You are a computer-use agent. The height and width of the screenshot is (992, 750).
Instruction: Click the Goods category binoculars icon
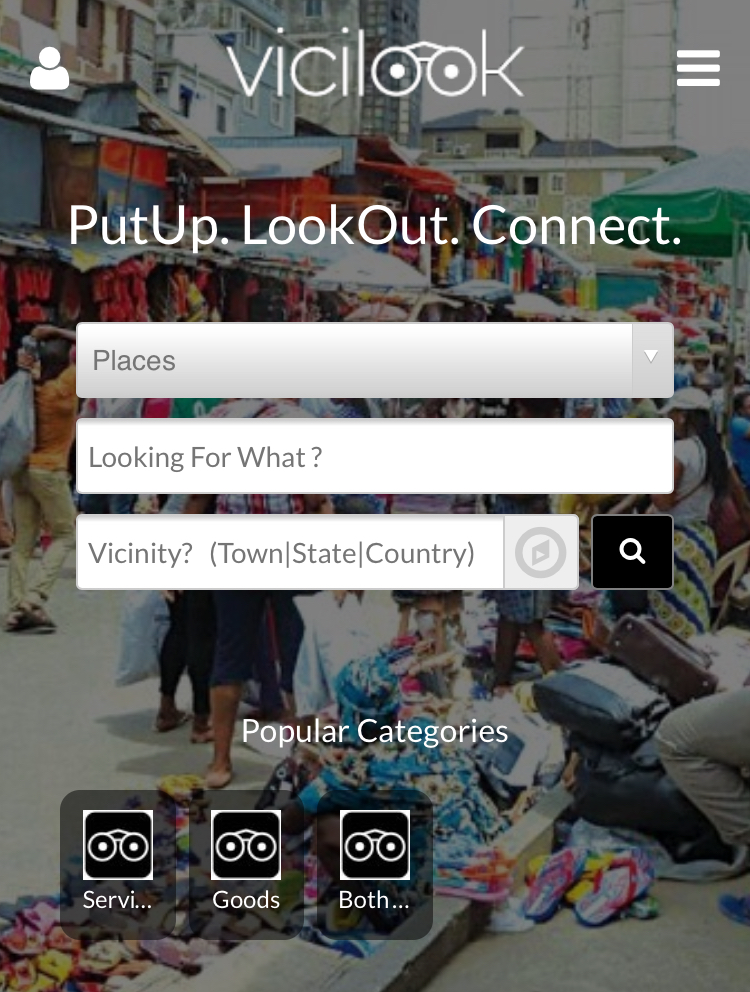pyautogui.click(x=246, y=845)
